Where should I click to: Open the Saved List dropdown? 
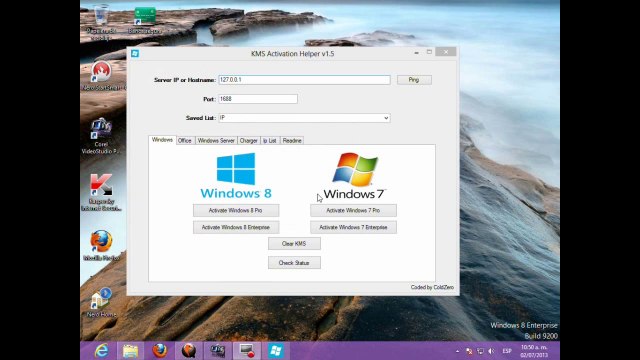304,118
